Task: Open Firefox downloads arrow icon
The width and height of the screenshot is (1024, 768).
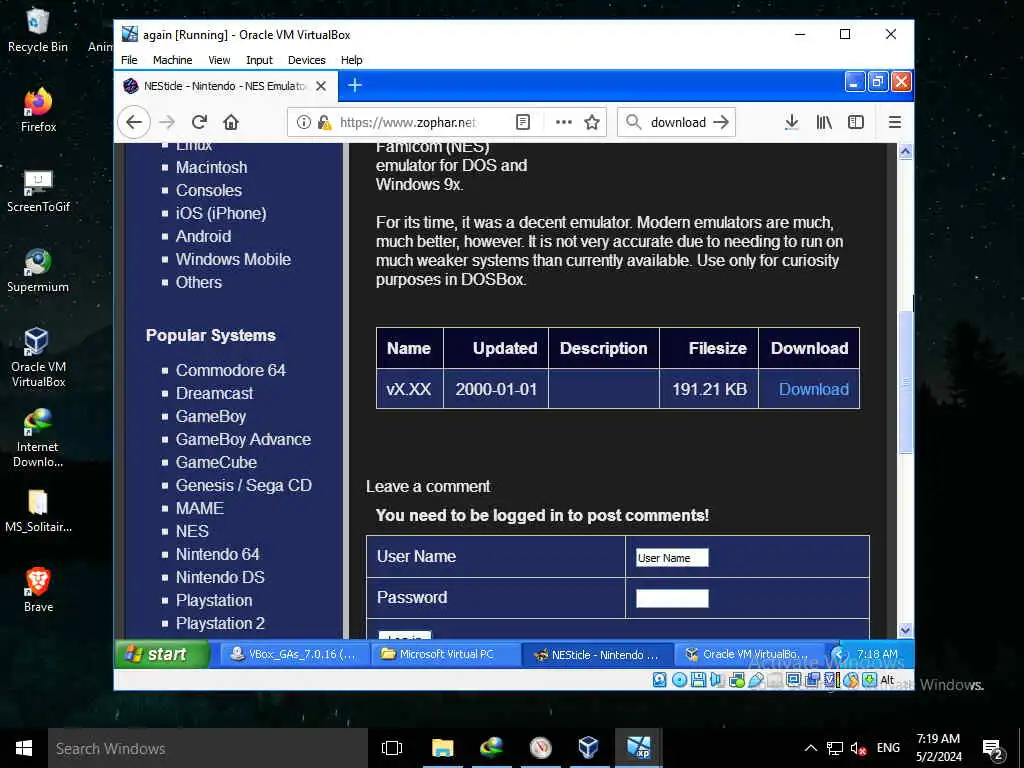Action: pos(792,122)
